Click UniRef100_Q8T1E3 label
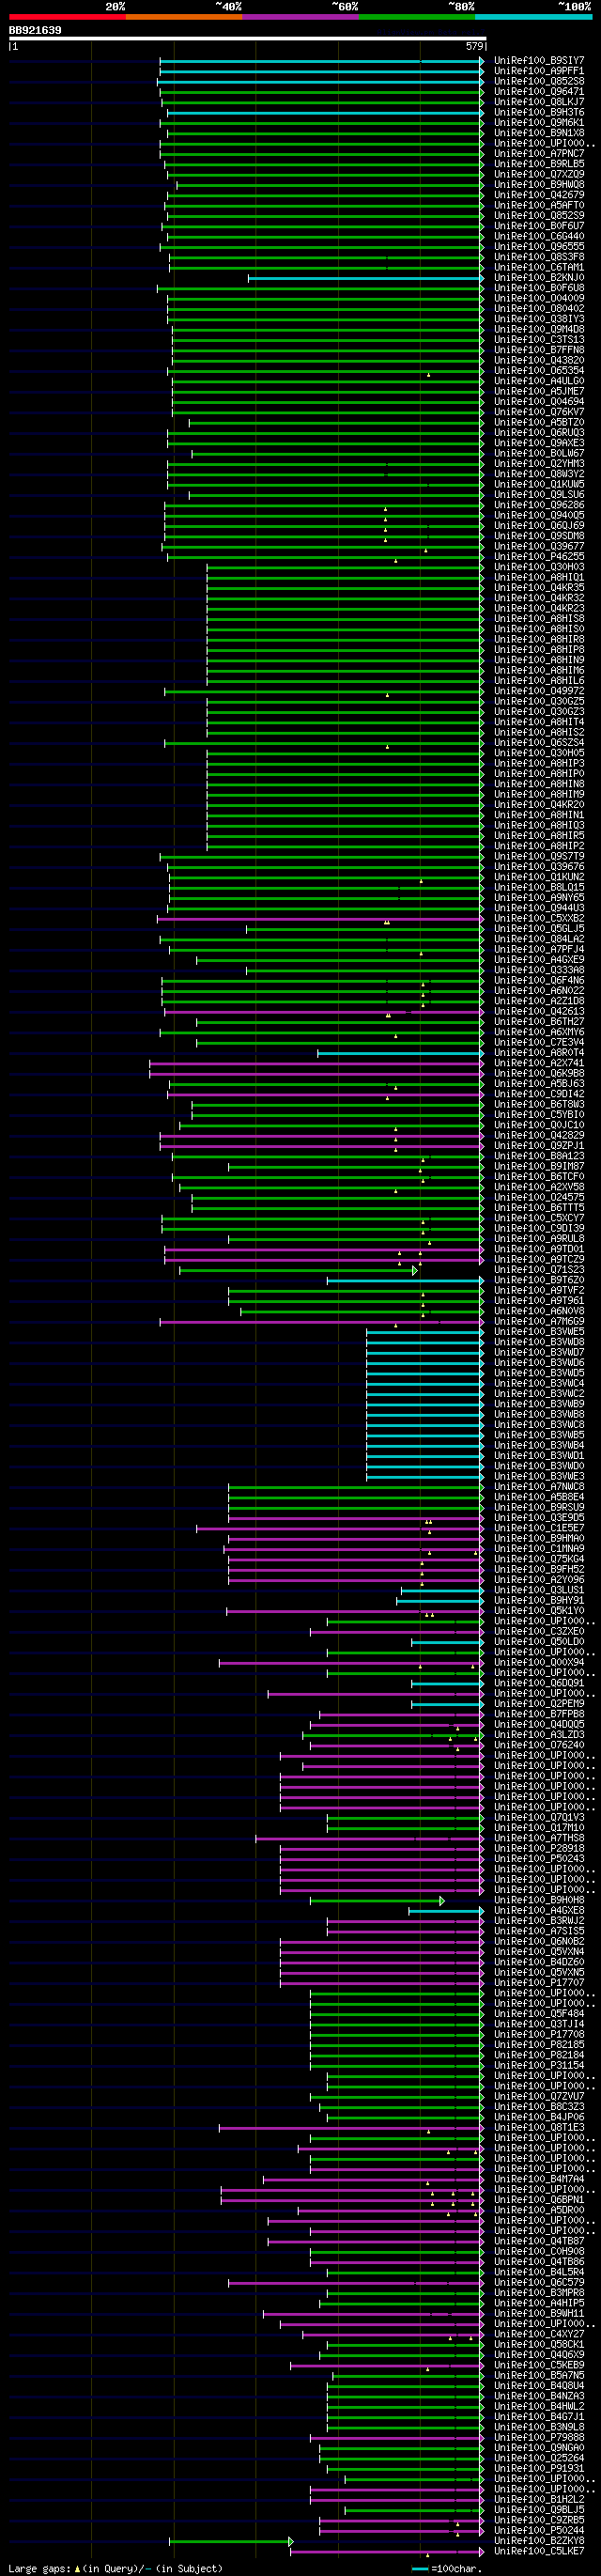 coord(539,2127)
